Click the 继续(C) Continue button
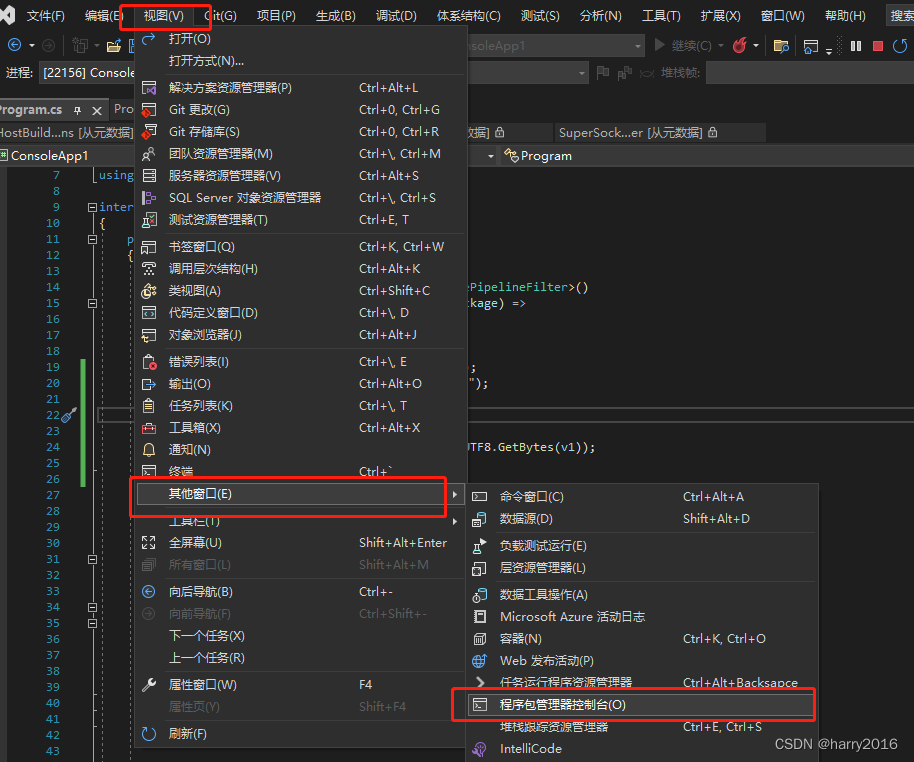Viewport: 914px width, 762px height. 678,45
